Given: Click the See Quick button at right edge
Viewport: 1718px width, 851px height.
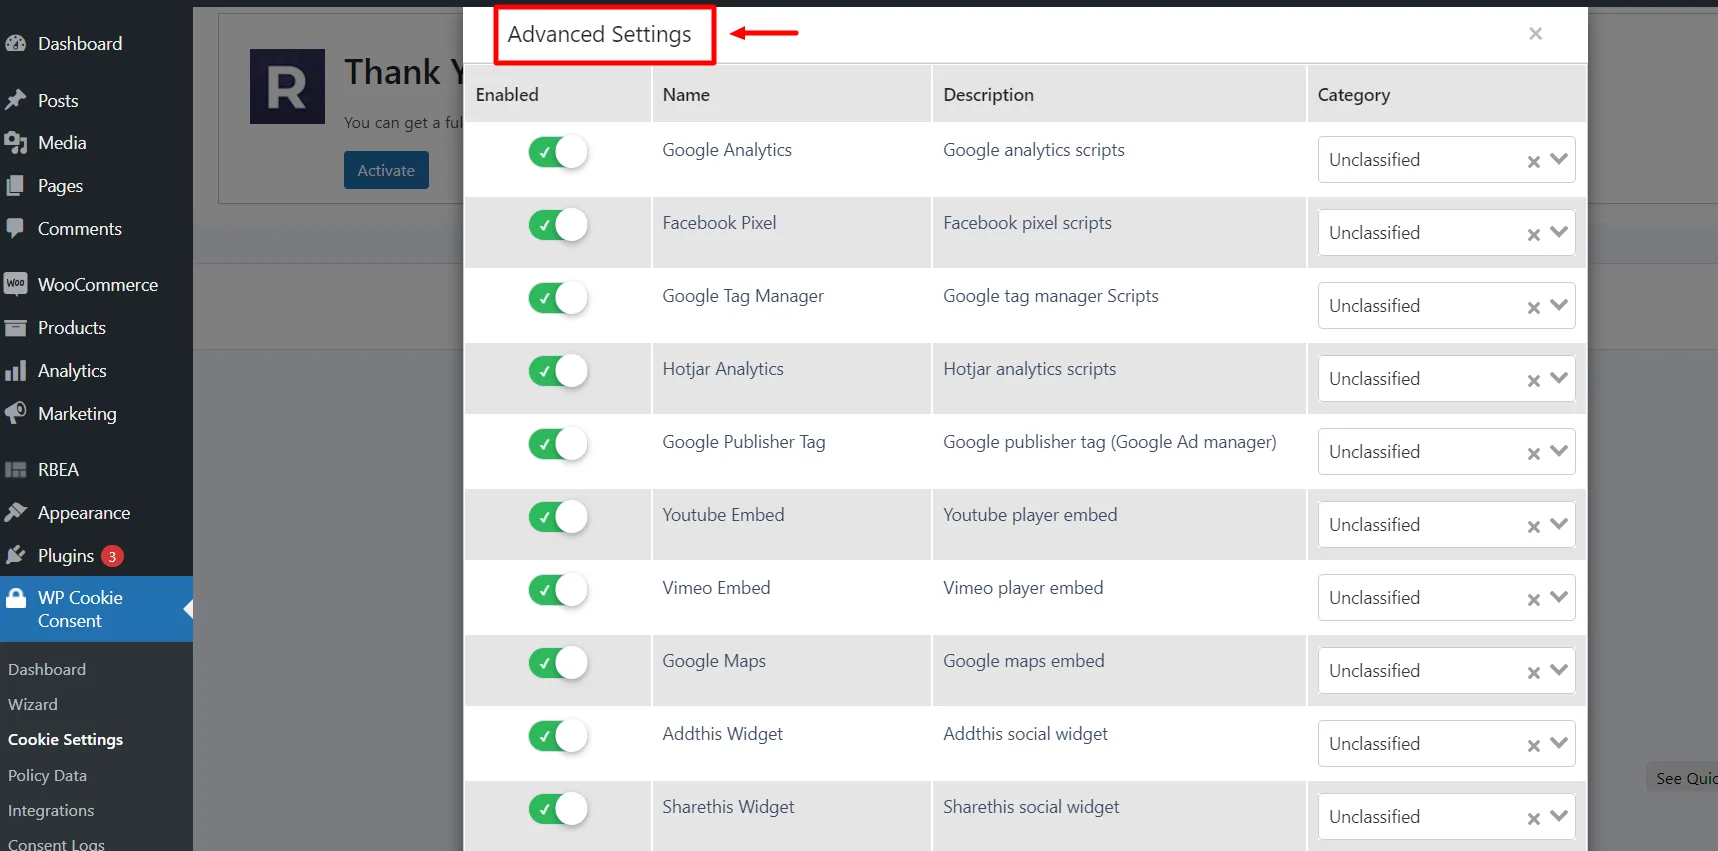Looking at the screenshot, I should pyautogui.click(x=1683, y=778).
